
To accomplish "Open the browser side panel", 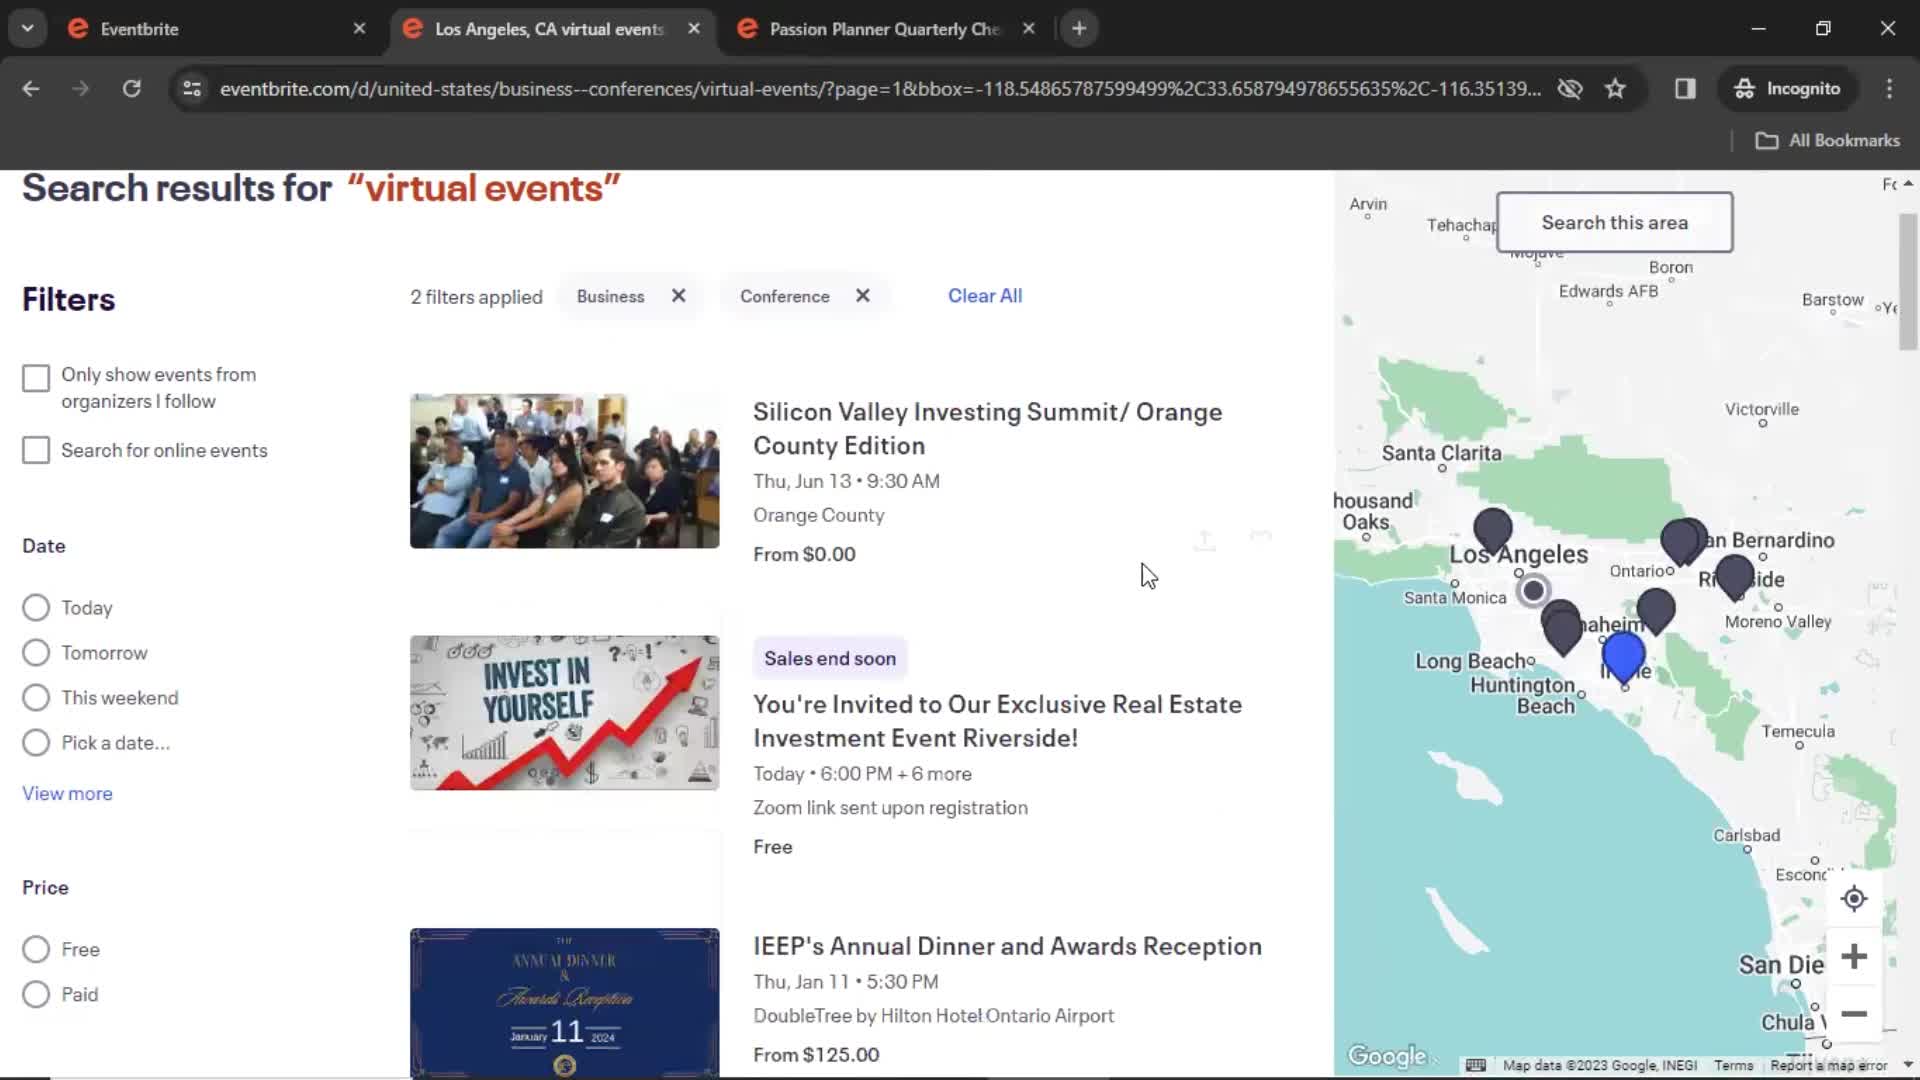I will (x=1685, y=89).
